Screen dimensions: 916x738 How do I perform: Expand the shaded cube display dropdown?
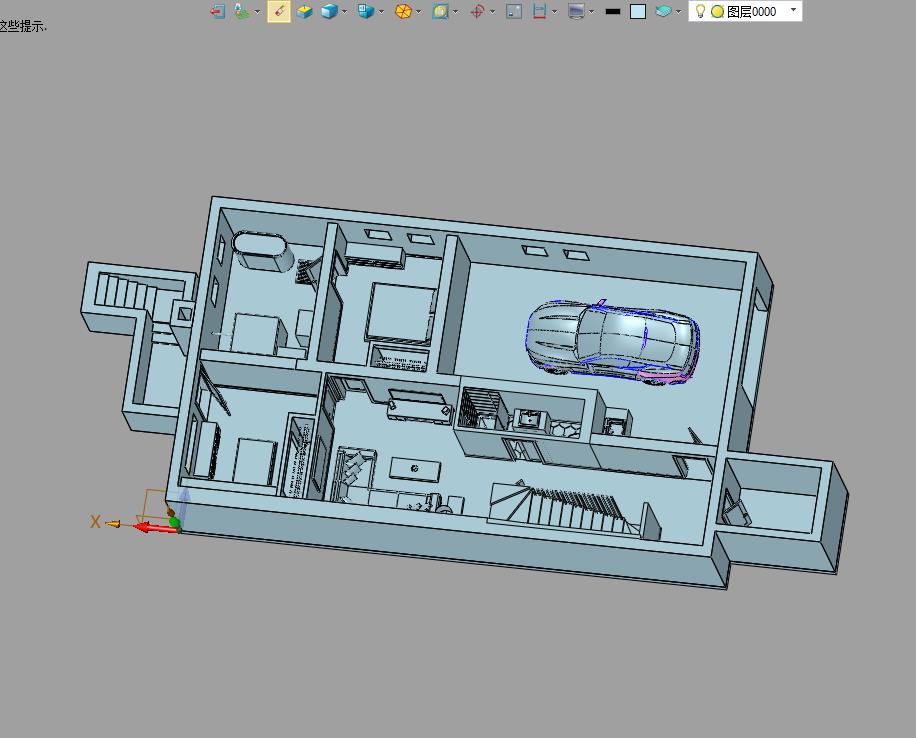point(345,11)
